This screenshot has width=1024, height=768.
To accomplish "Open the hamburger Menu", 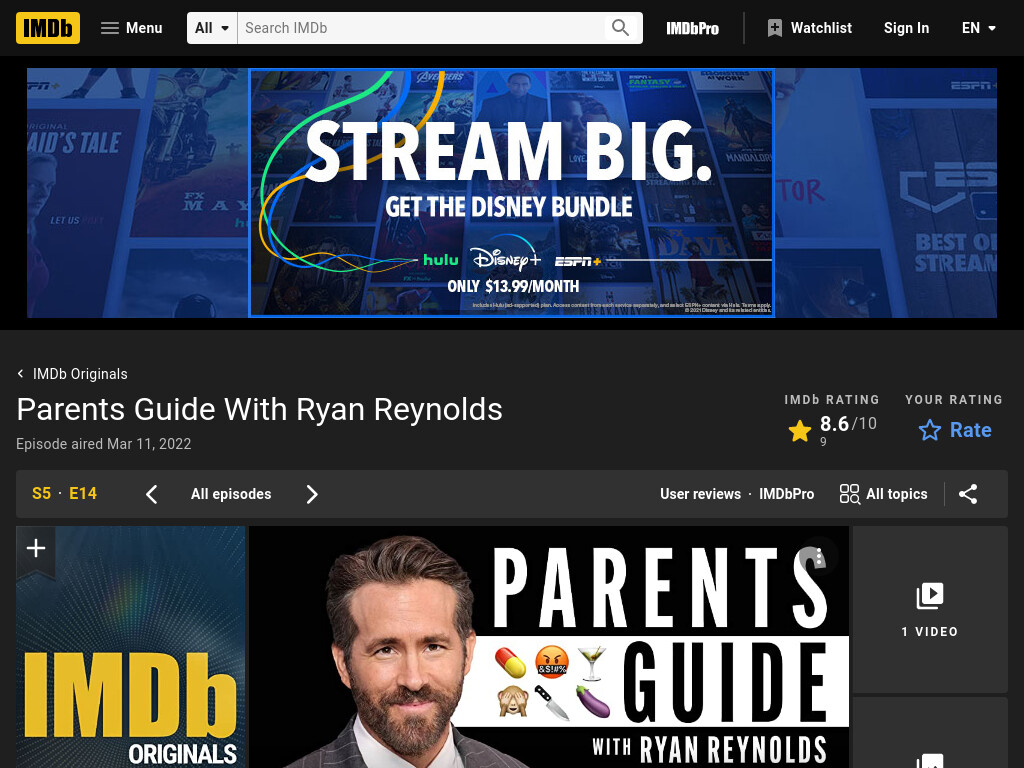I will coord(131,28).
